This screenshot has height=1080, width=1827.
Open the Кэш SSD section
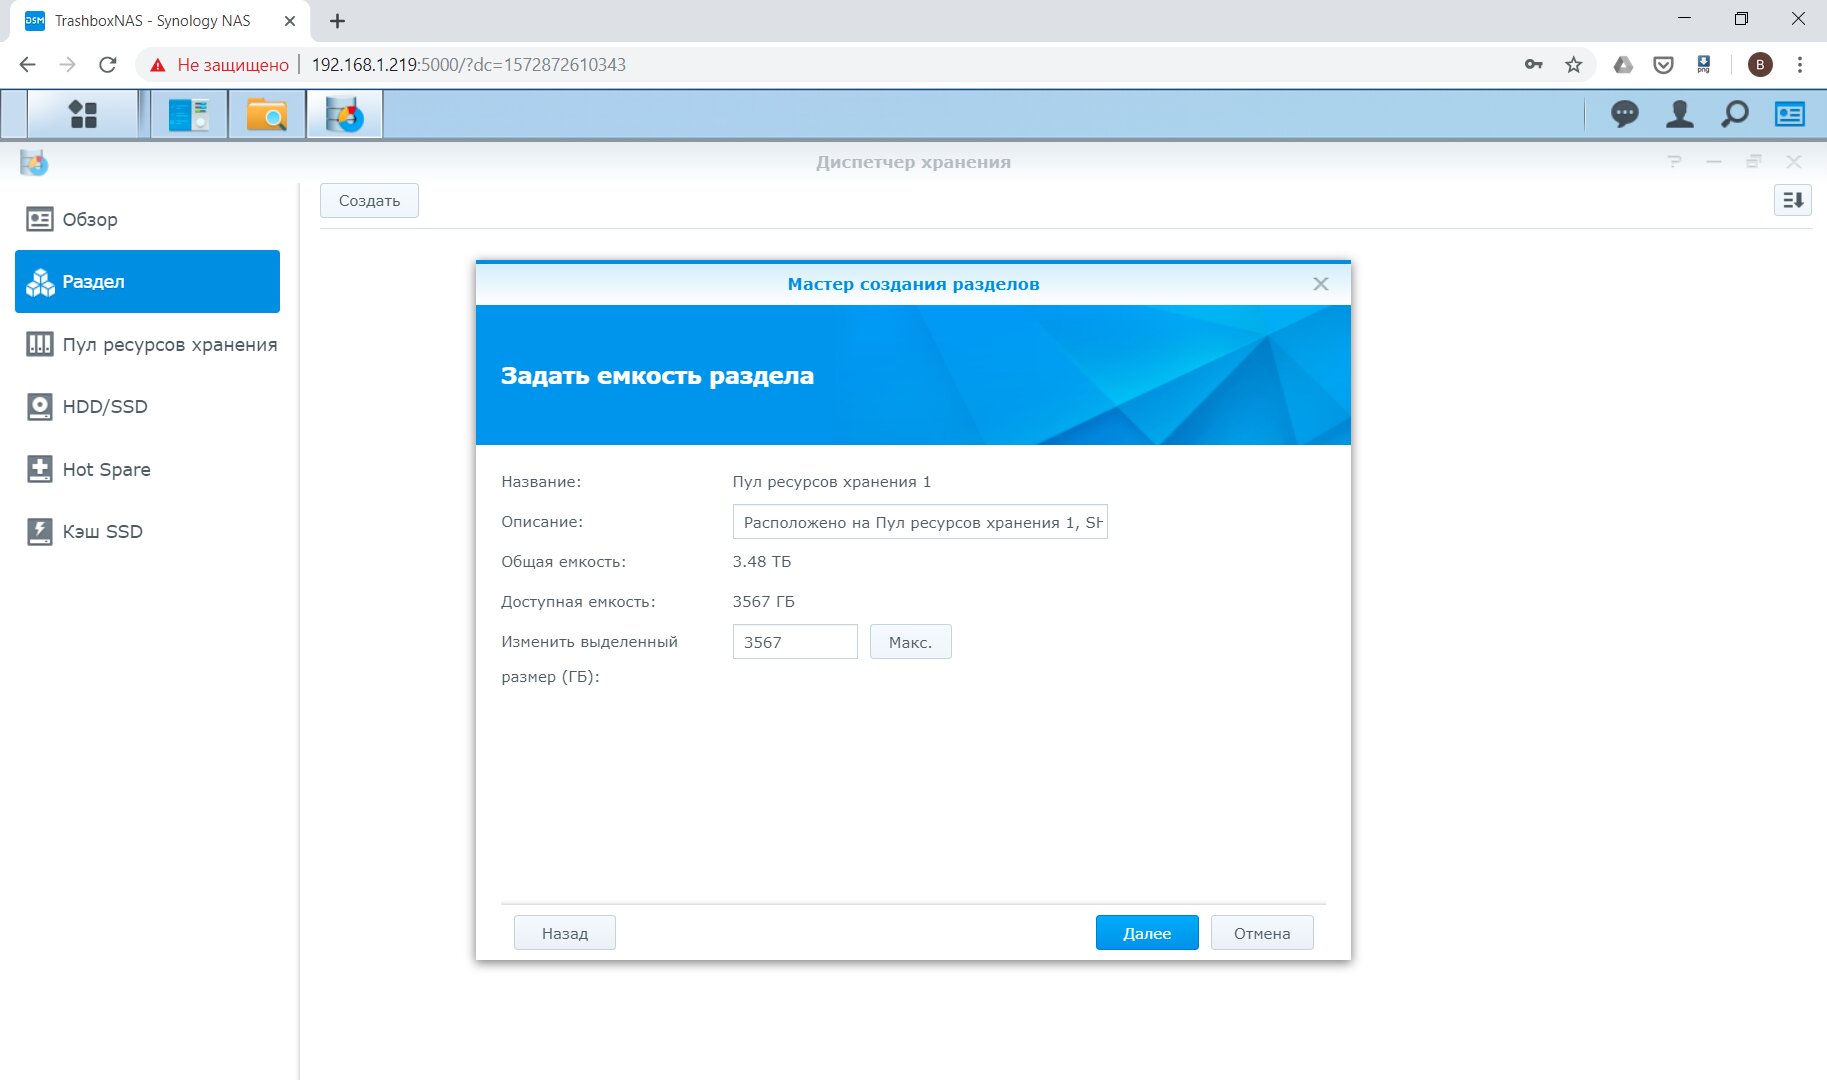point(148,531)
